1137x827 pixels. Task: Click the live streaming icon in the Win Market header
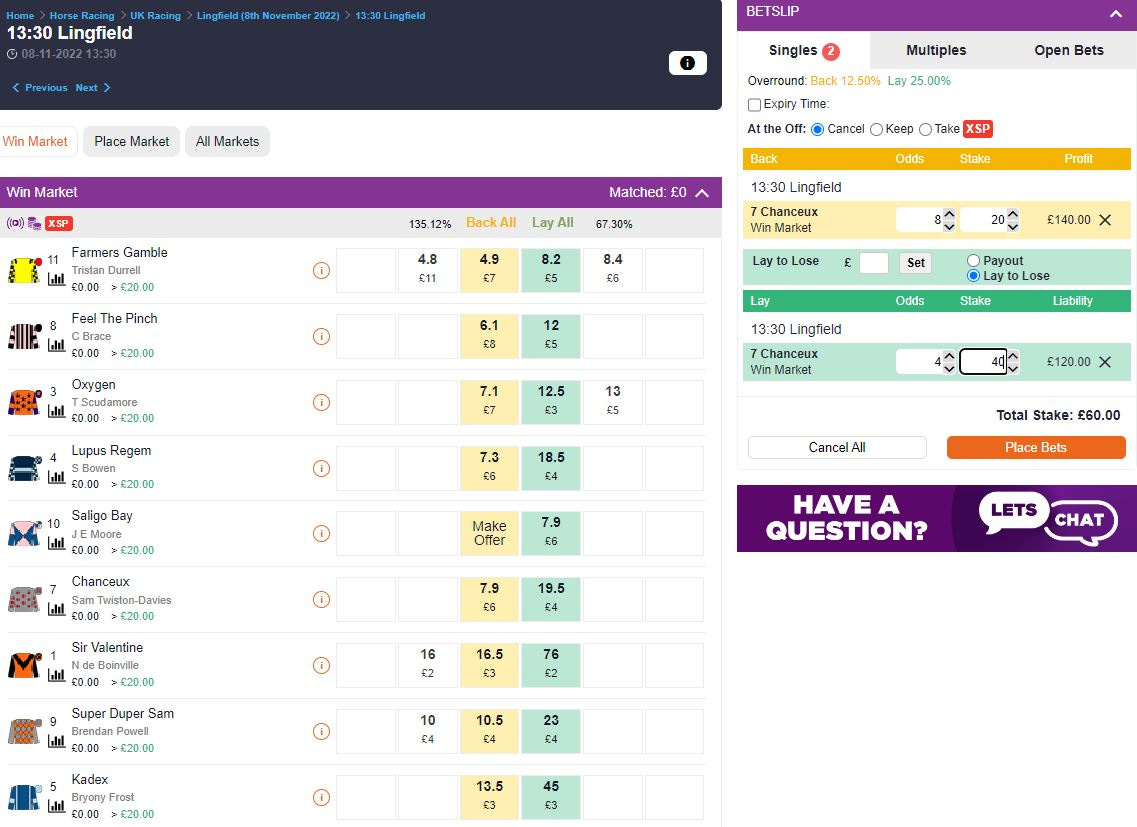coord(15,224)
